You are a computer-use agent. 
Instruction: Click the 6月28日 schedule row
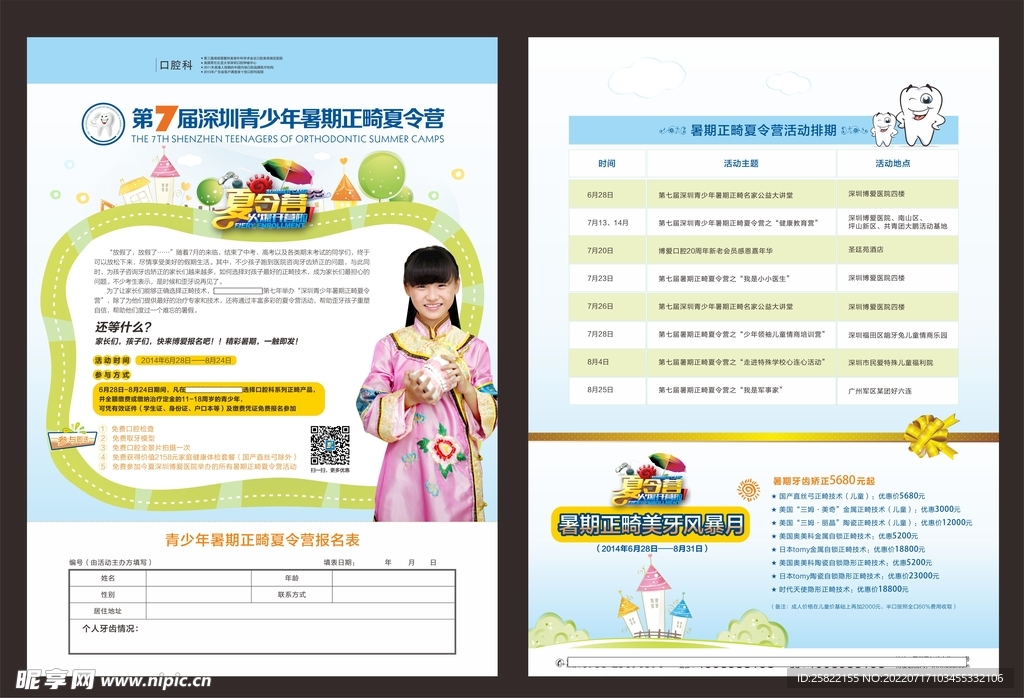click(x=763, y=195)
